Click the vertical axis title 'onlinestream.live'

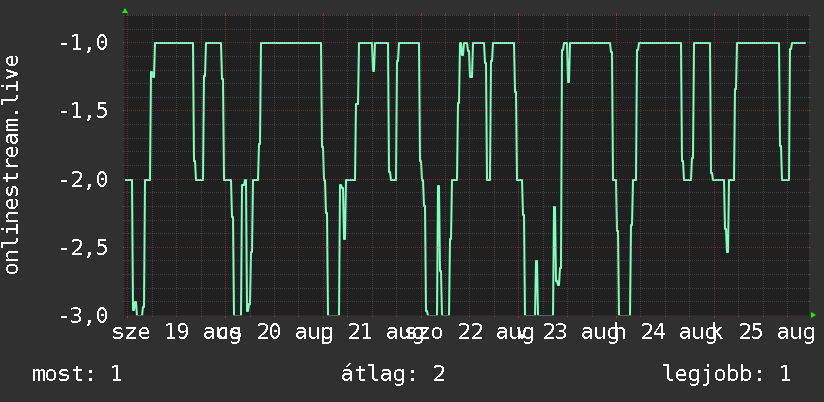point(12,165)
